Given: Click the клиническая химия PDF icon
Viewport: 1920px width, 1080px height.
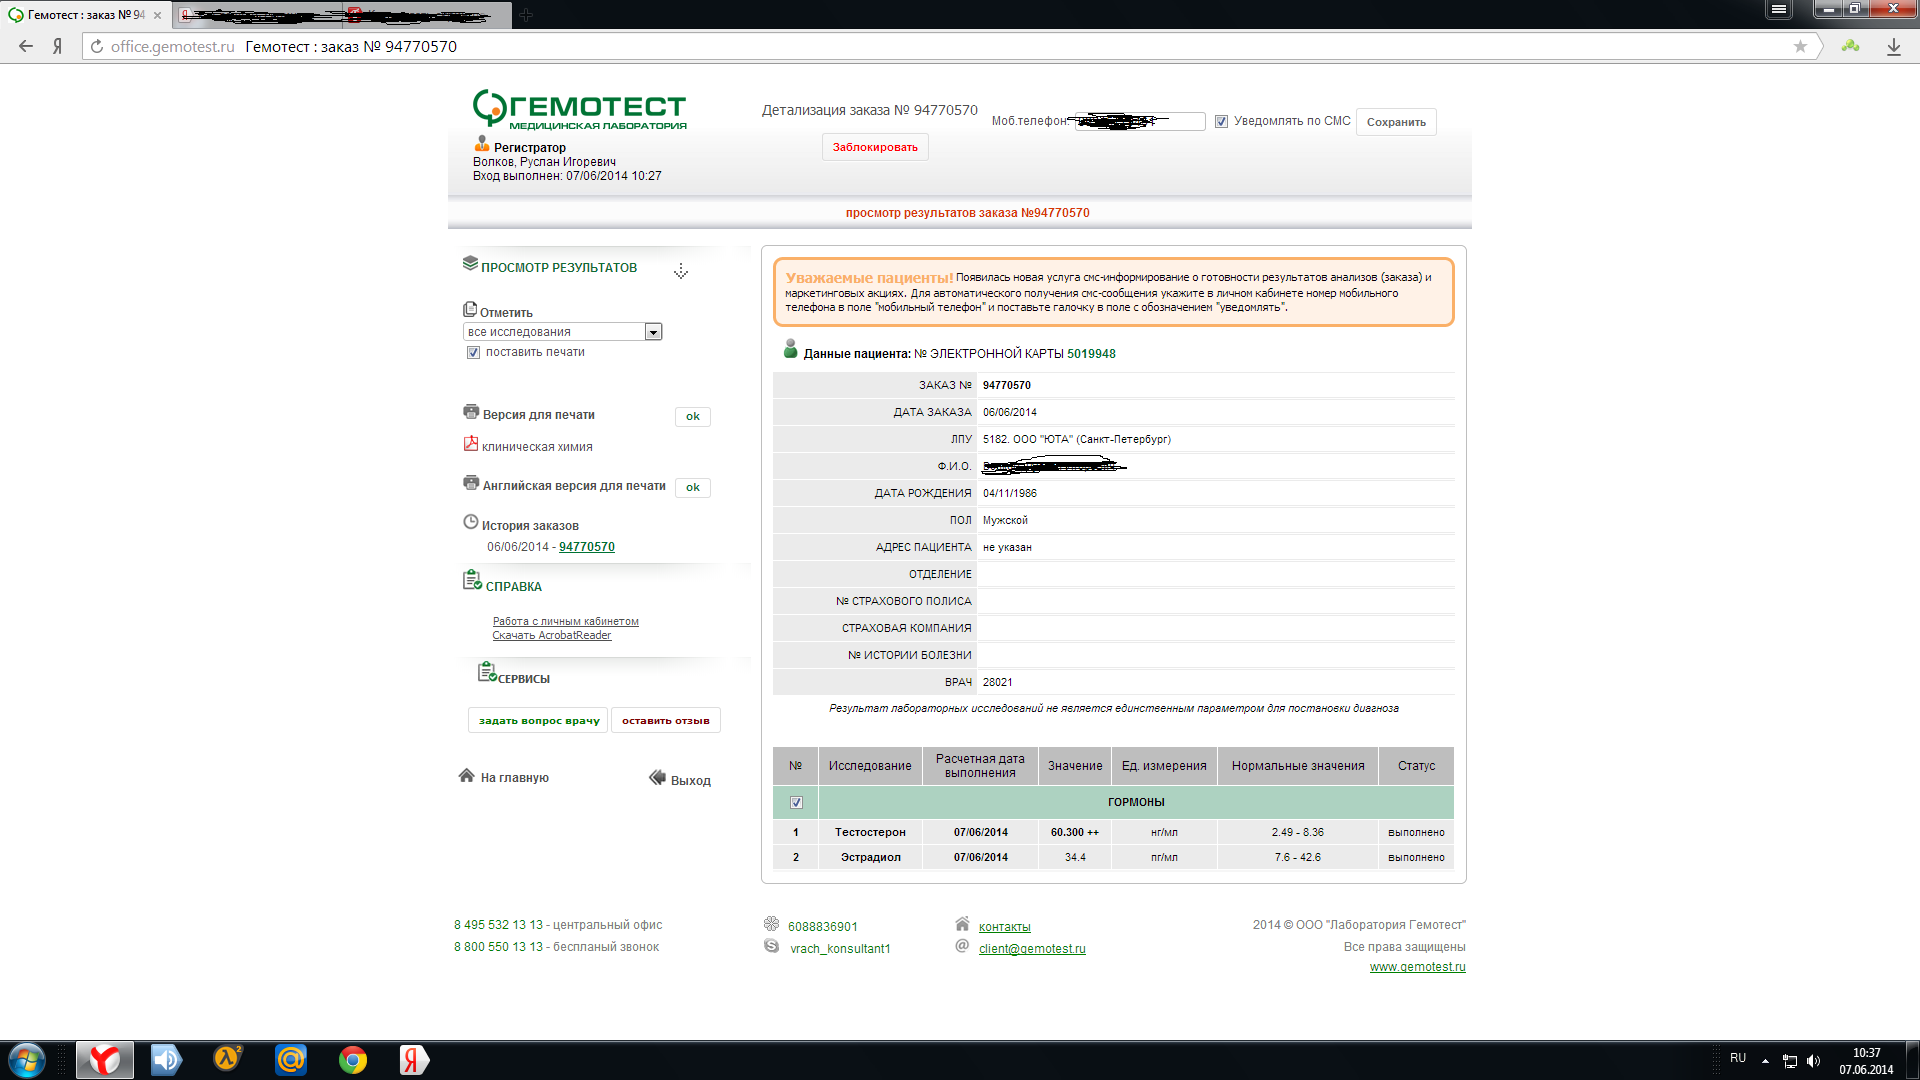Looking at the screenshot, I should 471,444.
